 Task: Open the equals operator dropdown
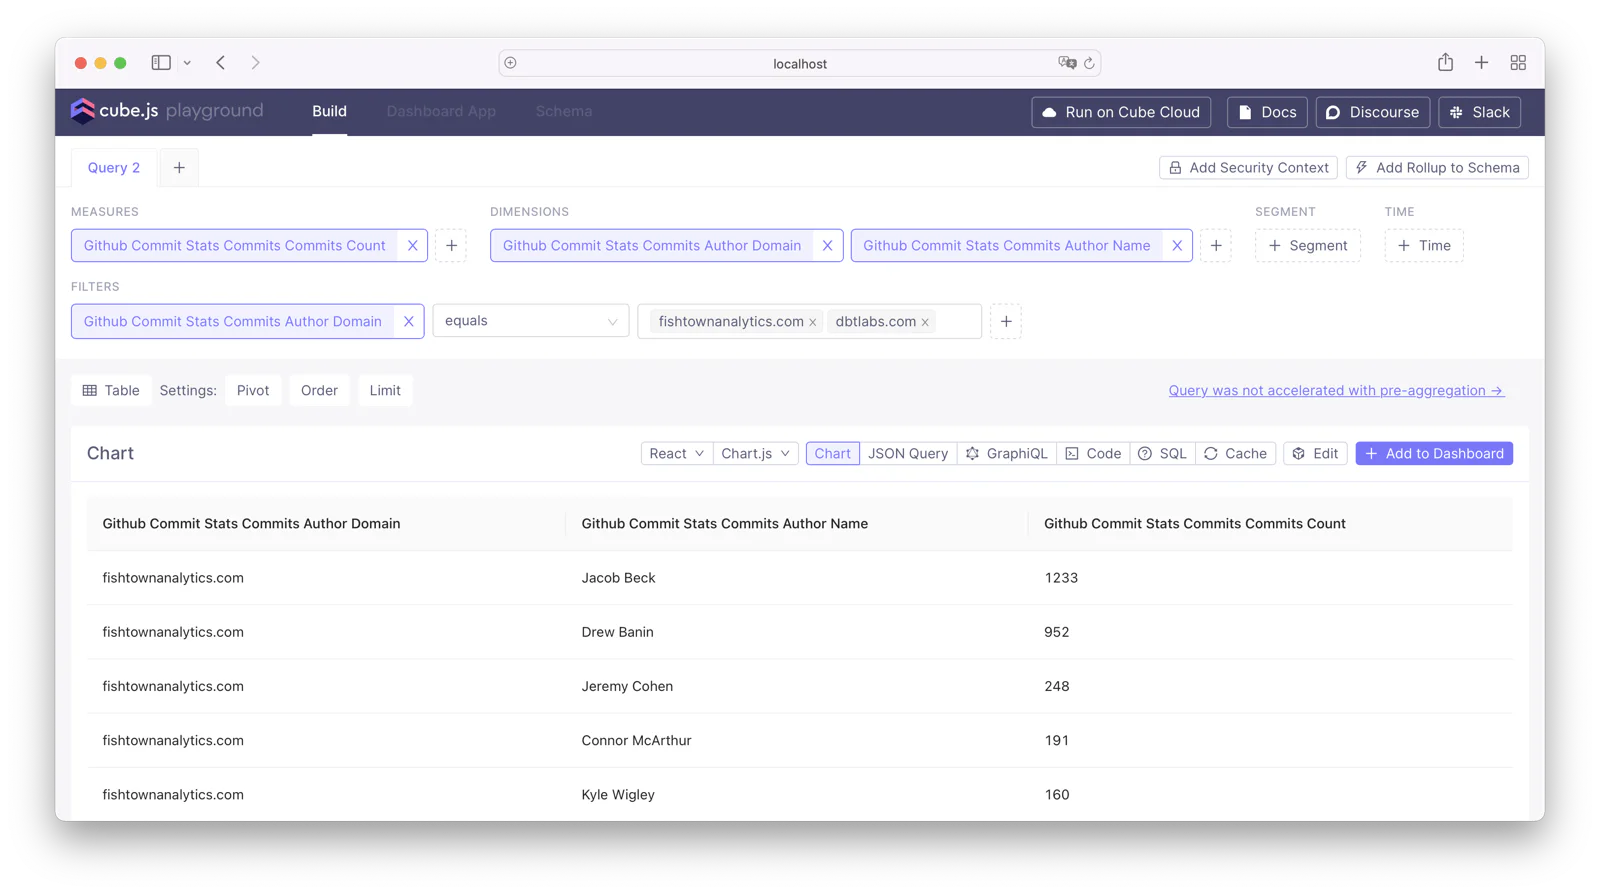click(531, 321)
